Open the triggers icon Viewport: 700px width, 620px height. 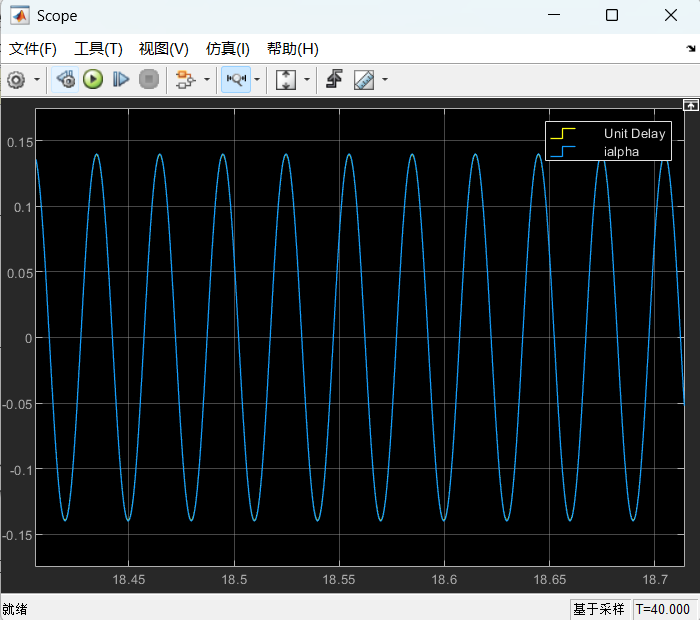click(334, 79)
